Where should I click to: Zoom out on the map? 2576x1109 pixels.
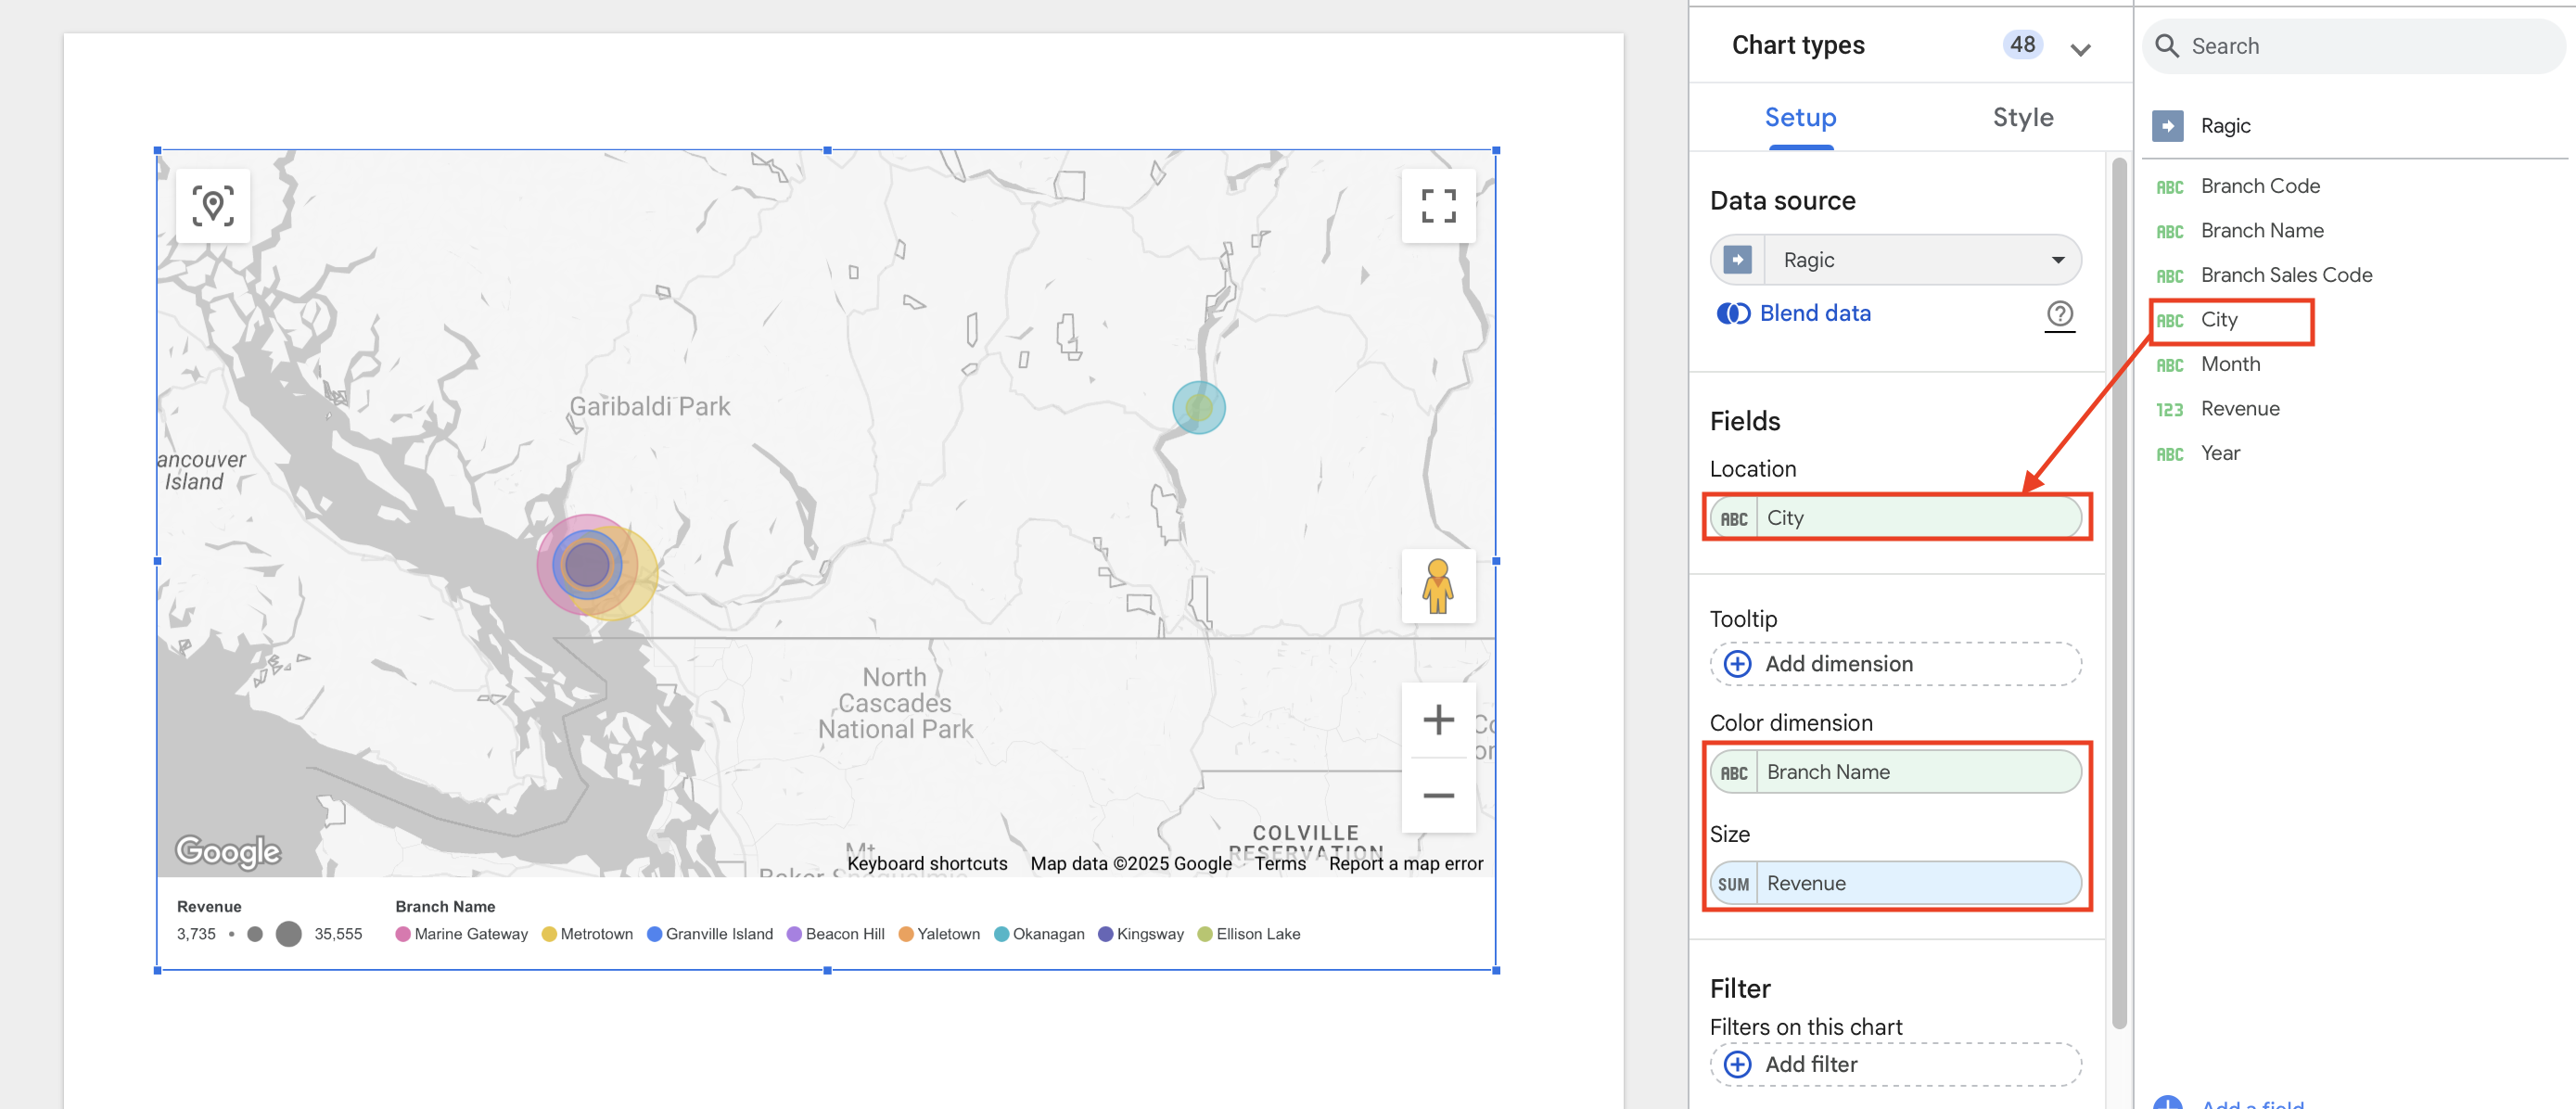(1438, 796)
